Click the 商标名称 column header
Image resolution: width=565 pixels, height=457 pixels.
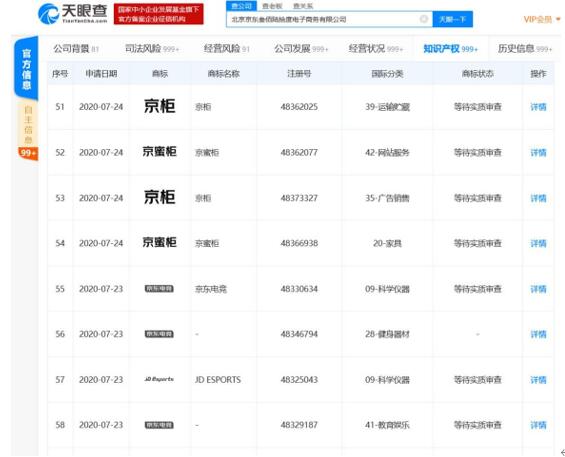click(223, 74)
